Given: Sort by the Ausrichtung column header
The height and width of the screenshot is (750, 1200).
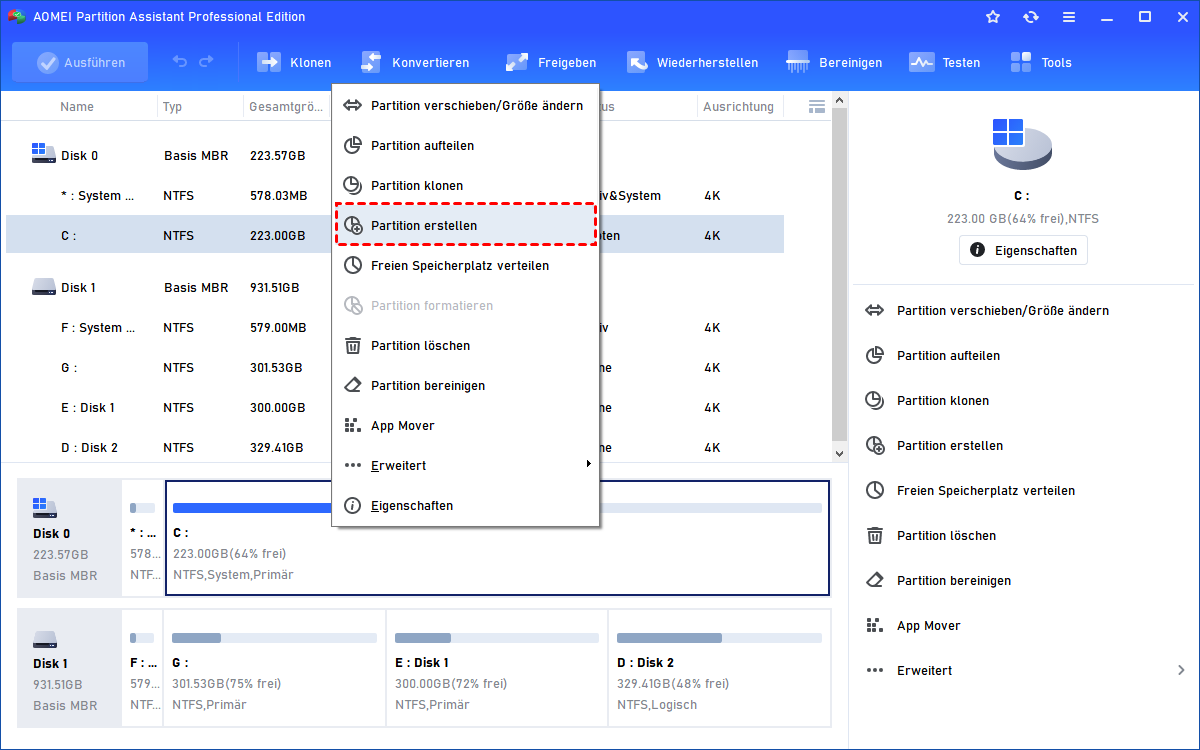Looking at the screenshot, I should [x=738, y=106].
